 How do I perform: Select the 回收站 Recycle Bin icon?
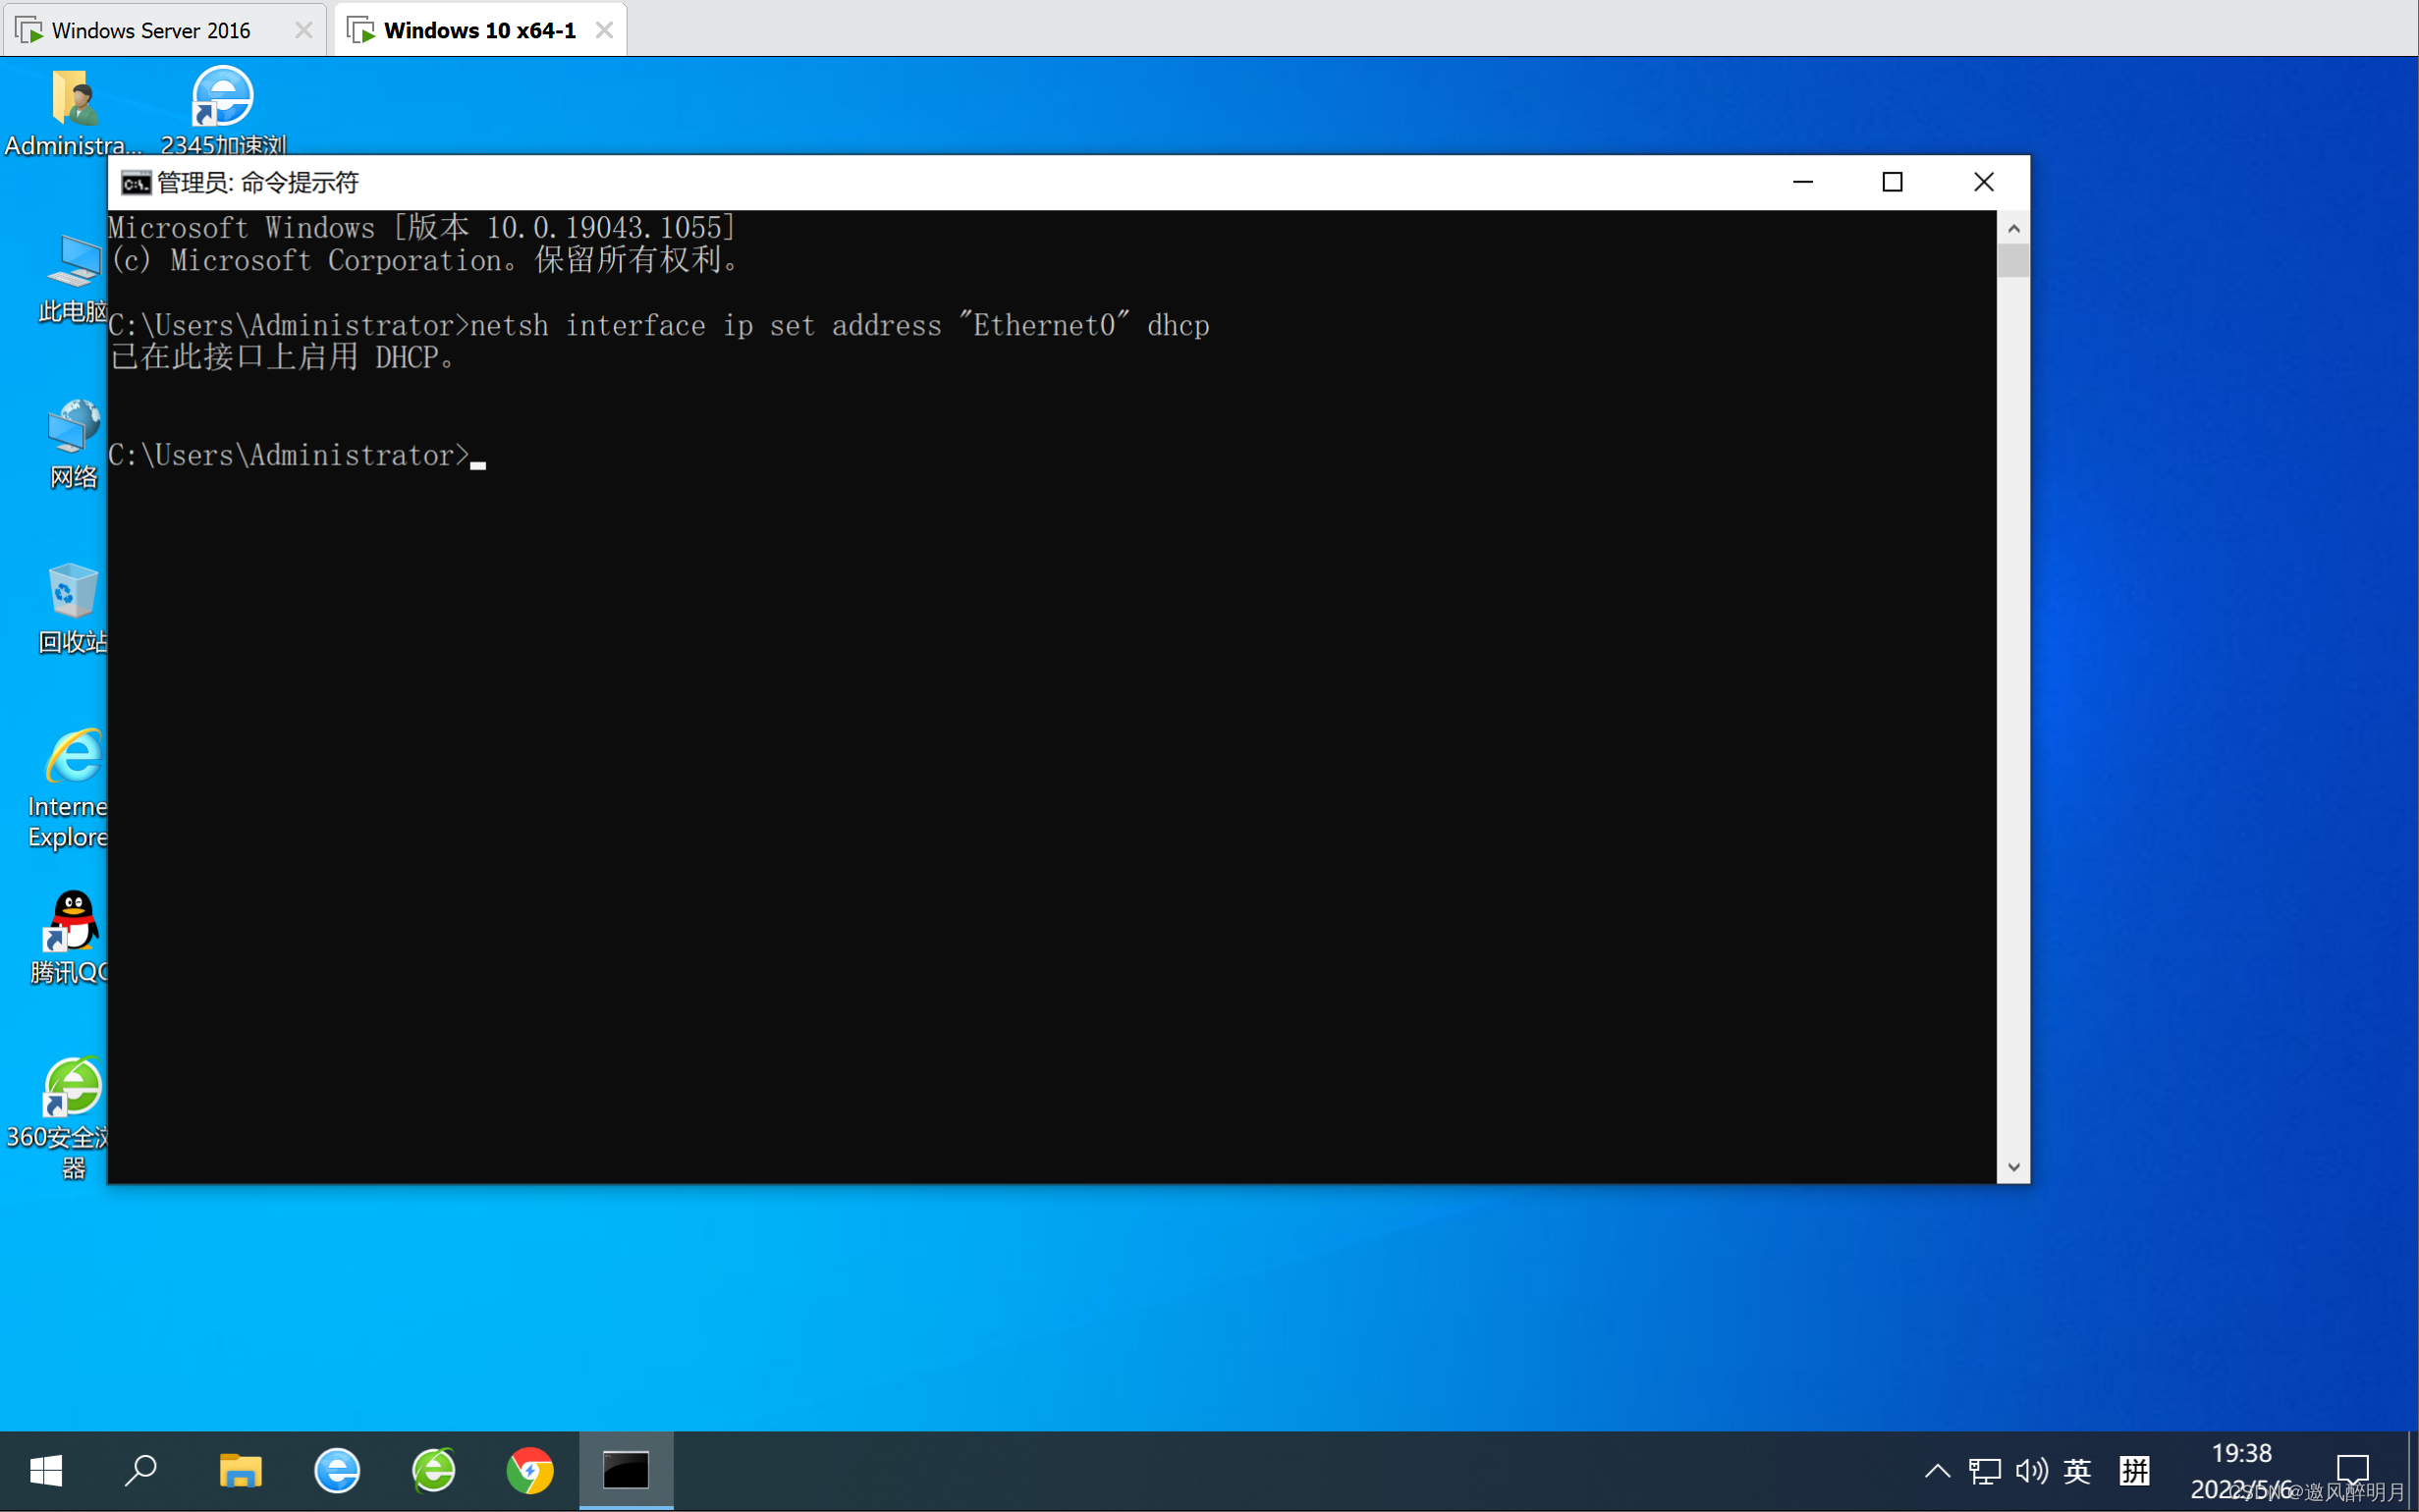tap(73, 608)
